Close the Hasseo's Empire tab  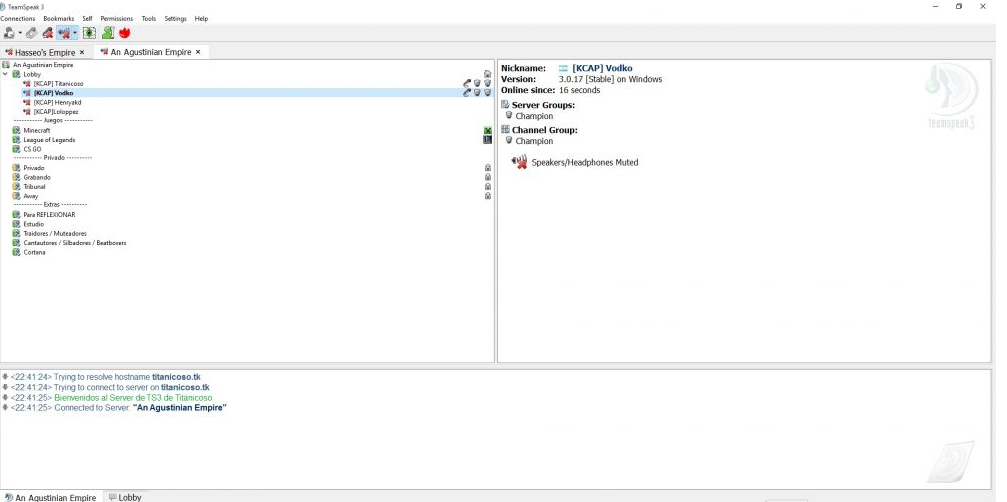[x=82, y=52]
